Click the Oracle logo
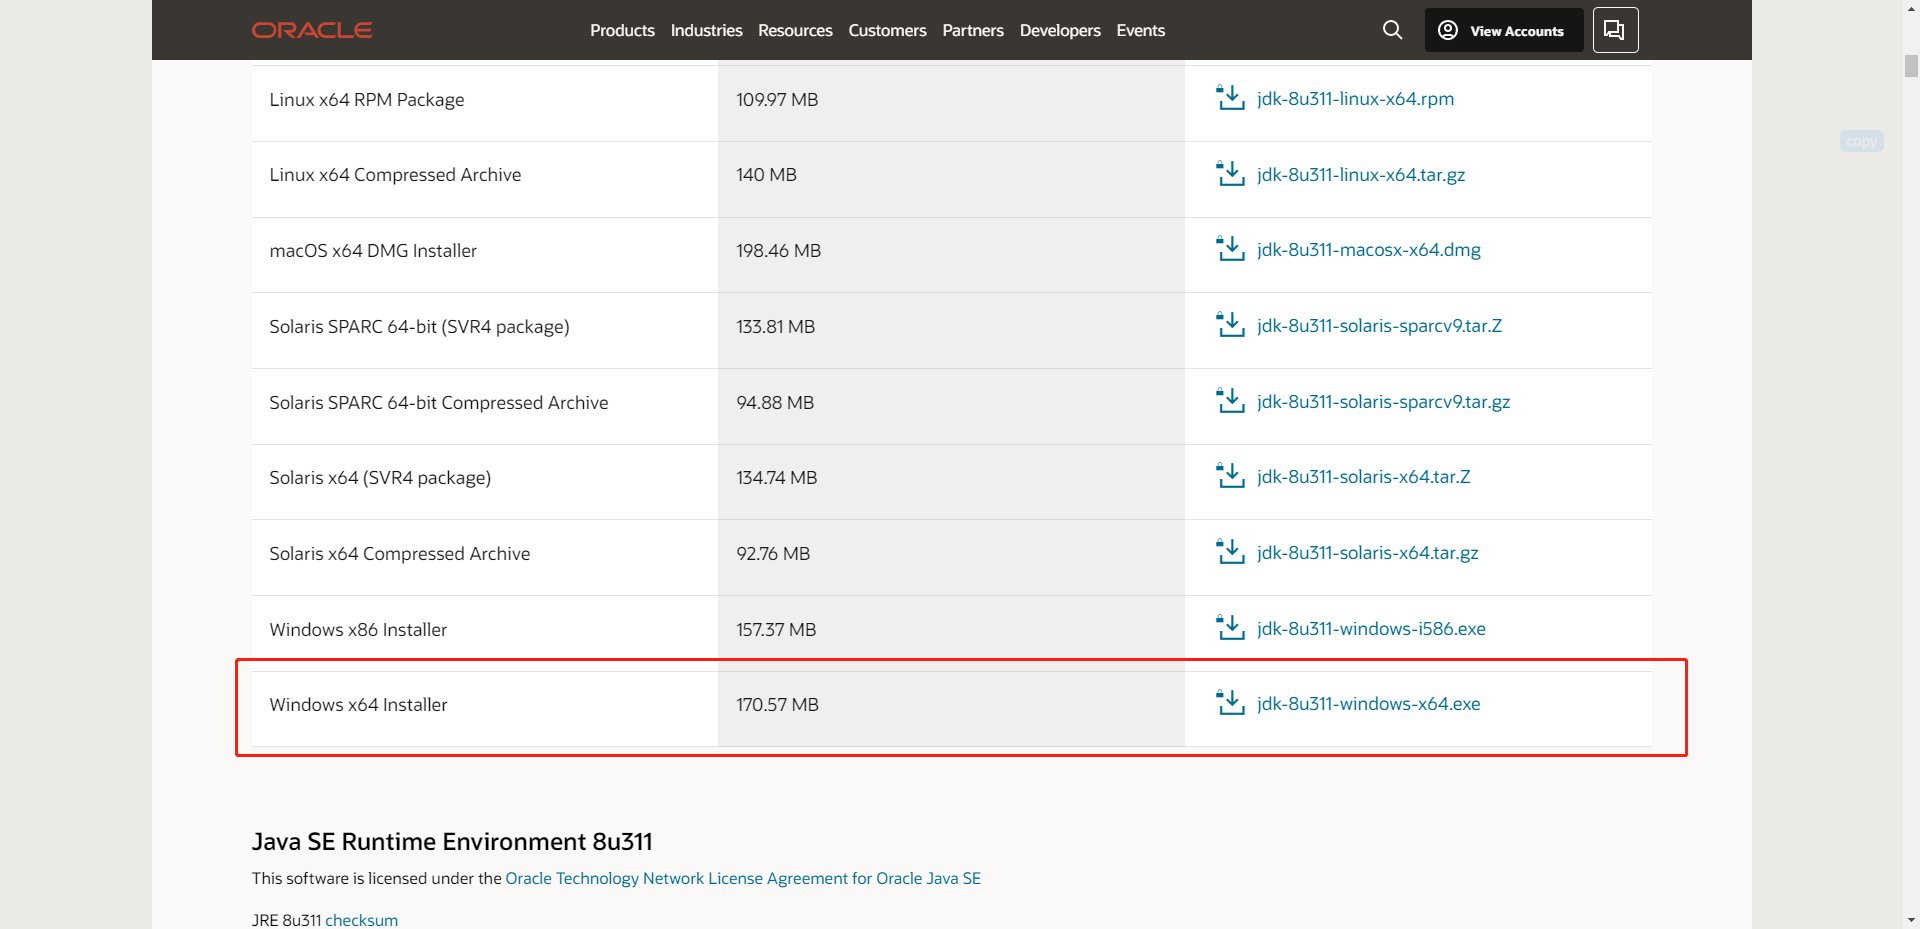The width and height of the screenshot is (1920, 929). coord(312,30)
